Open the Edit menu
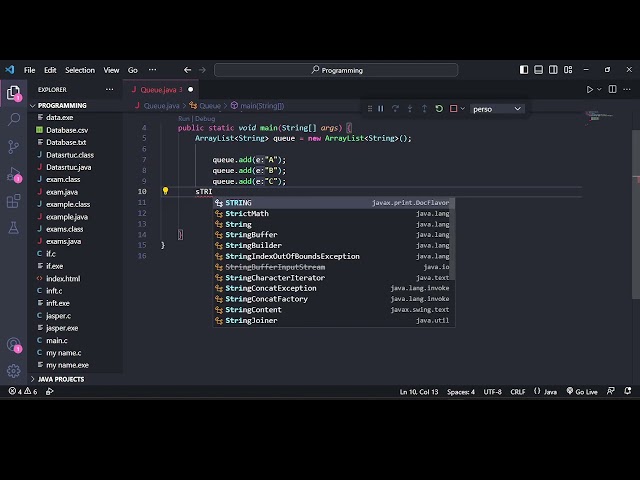Viewport: 640px width, 480px height. (50, 70)
